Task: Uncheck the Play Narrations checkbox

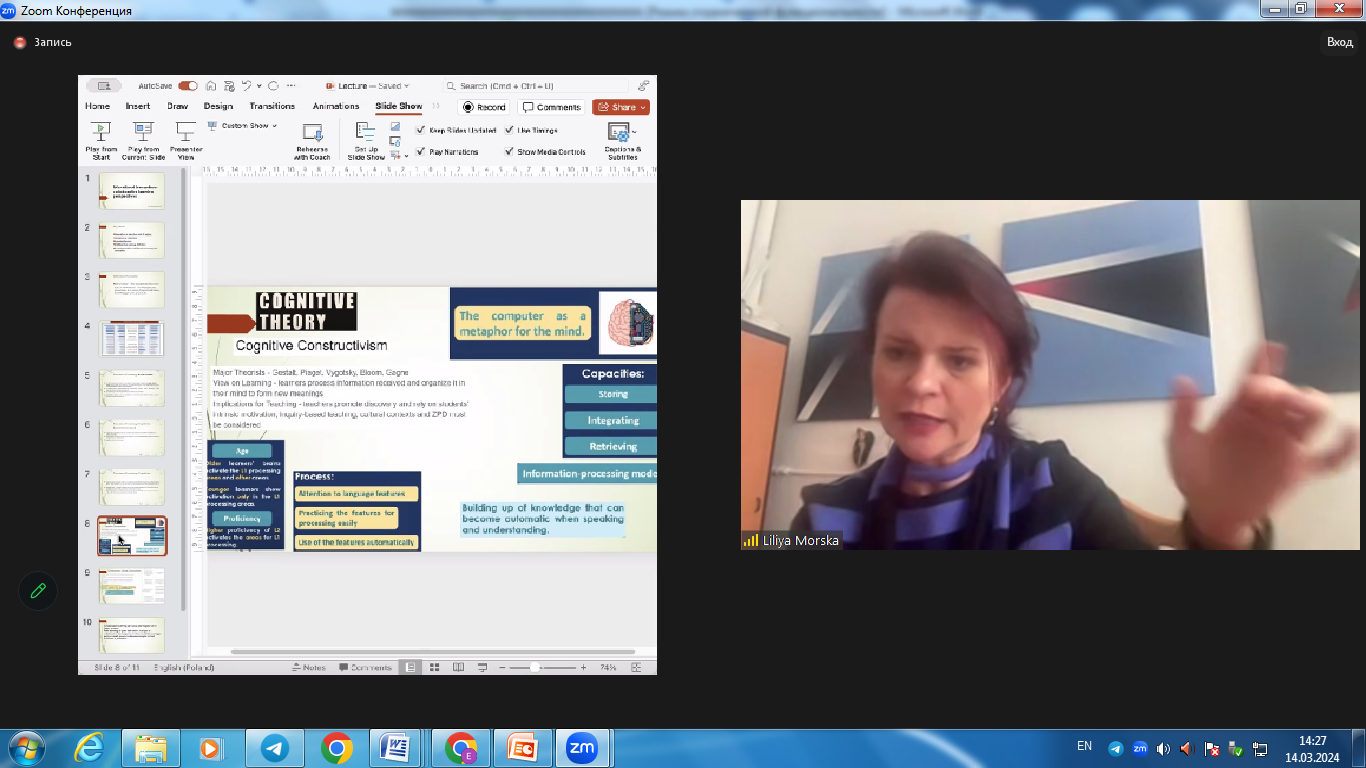Action: point(421,152)
